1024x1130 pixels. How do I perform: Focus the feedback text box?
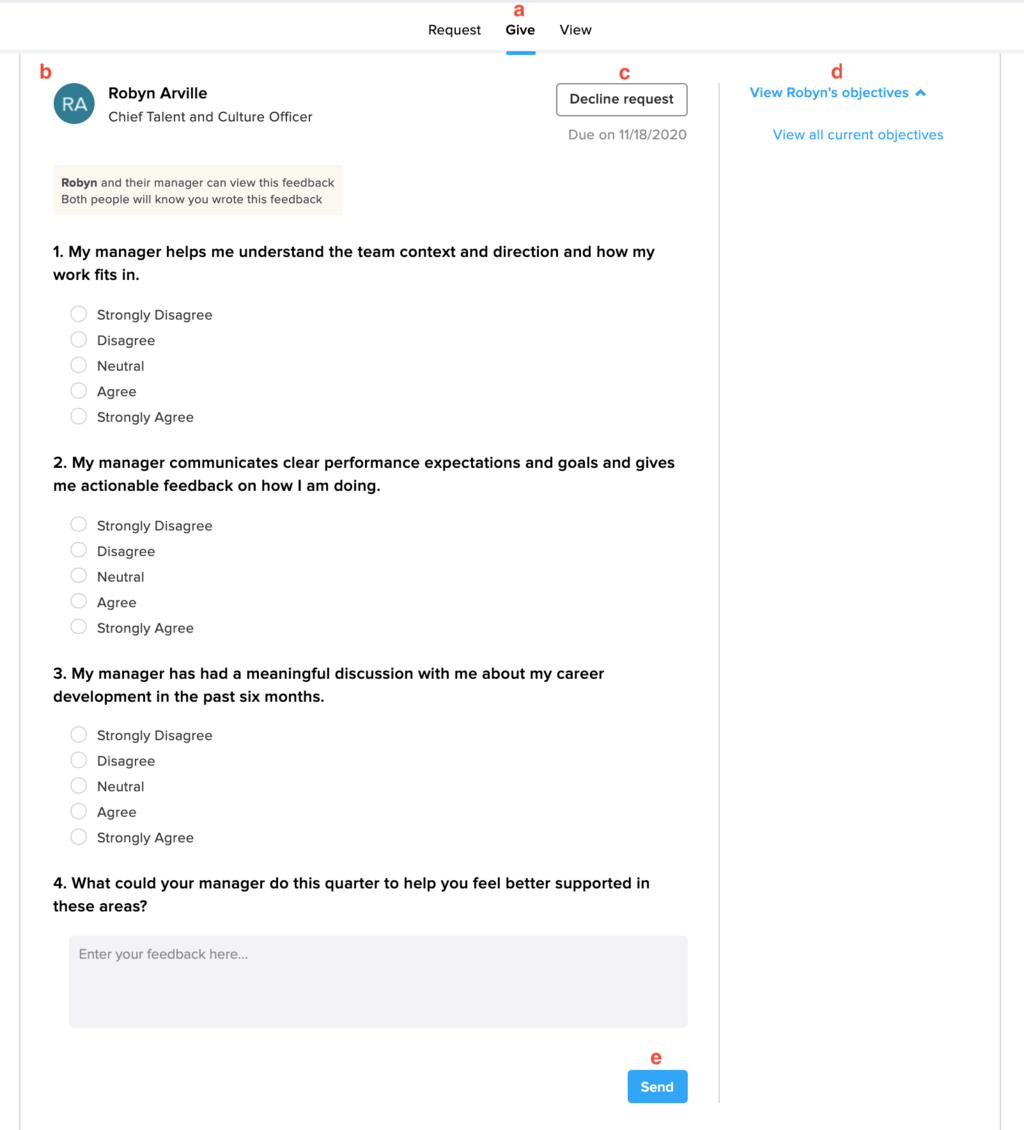pyautogui.click(x=378, y=982)
